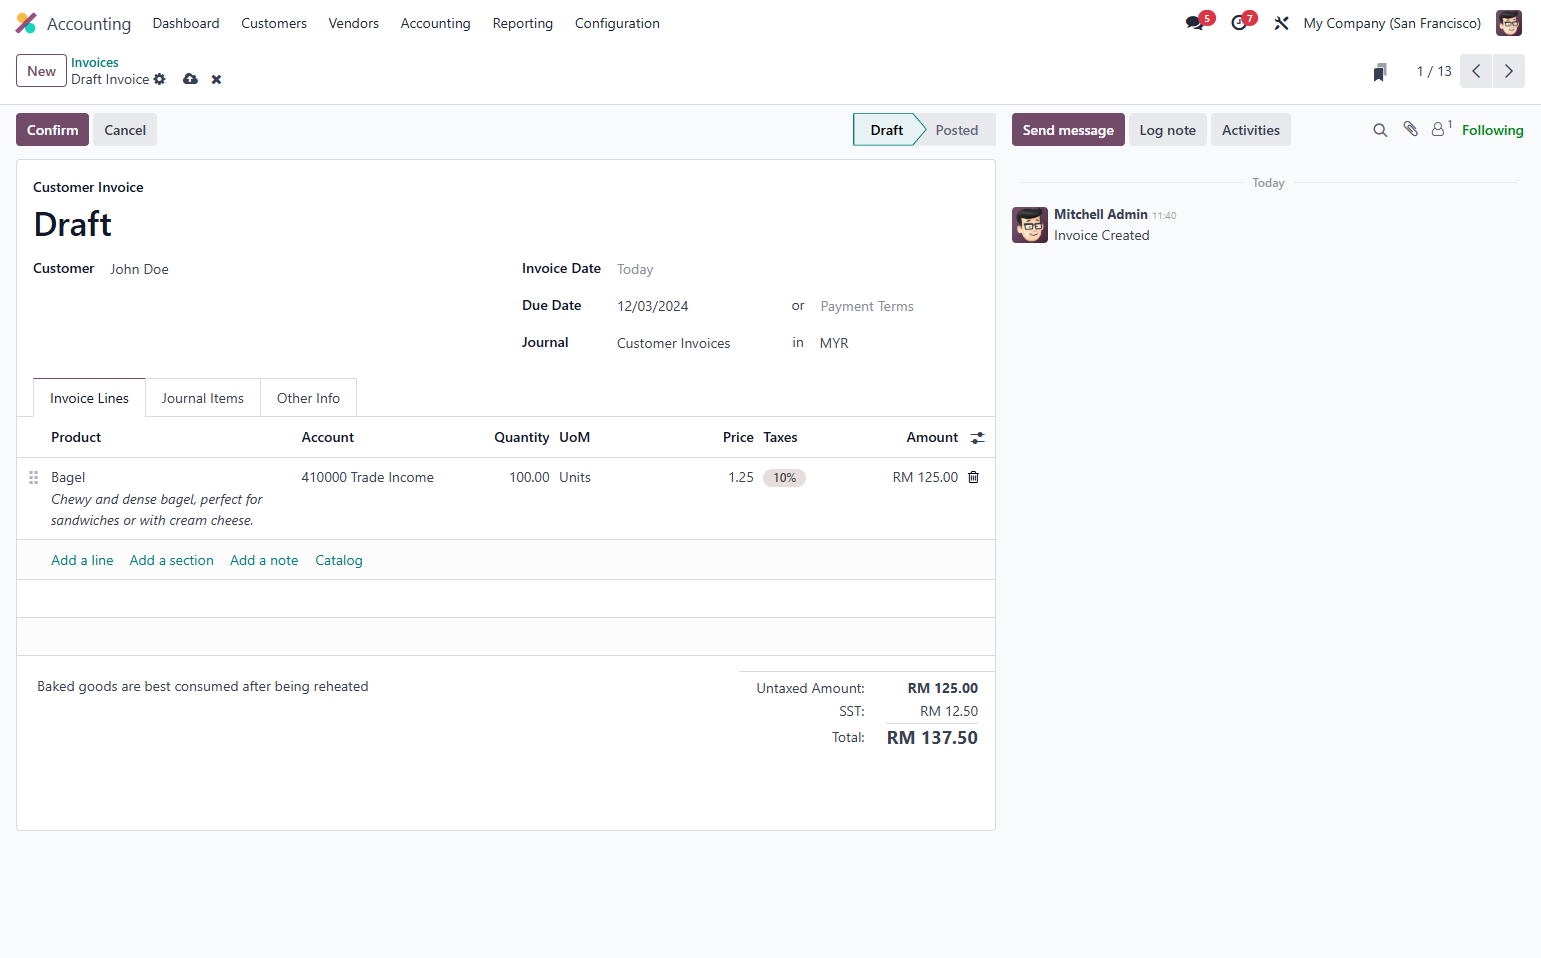Image resolution: width=1541 pixels, height=958 pixels.
Task: Discard changes with the X icon
Action: tap(216, 79)
